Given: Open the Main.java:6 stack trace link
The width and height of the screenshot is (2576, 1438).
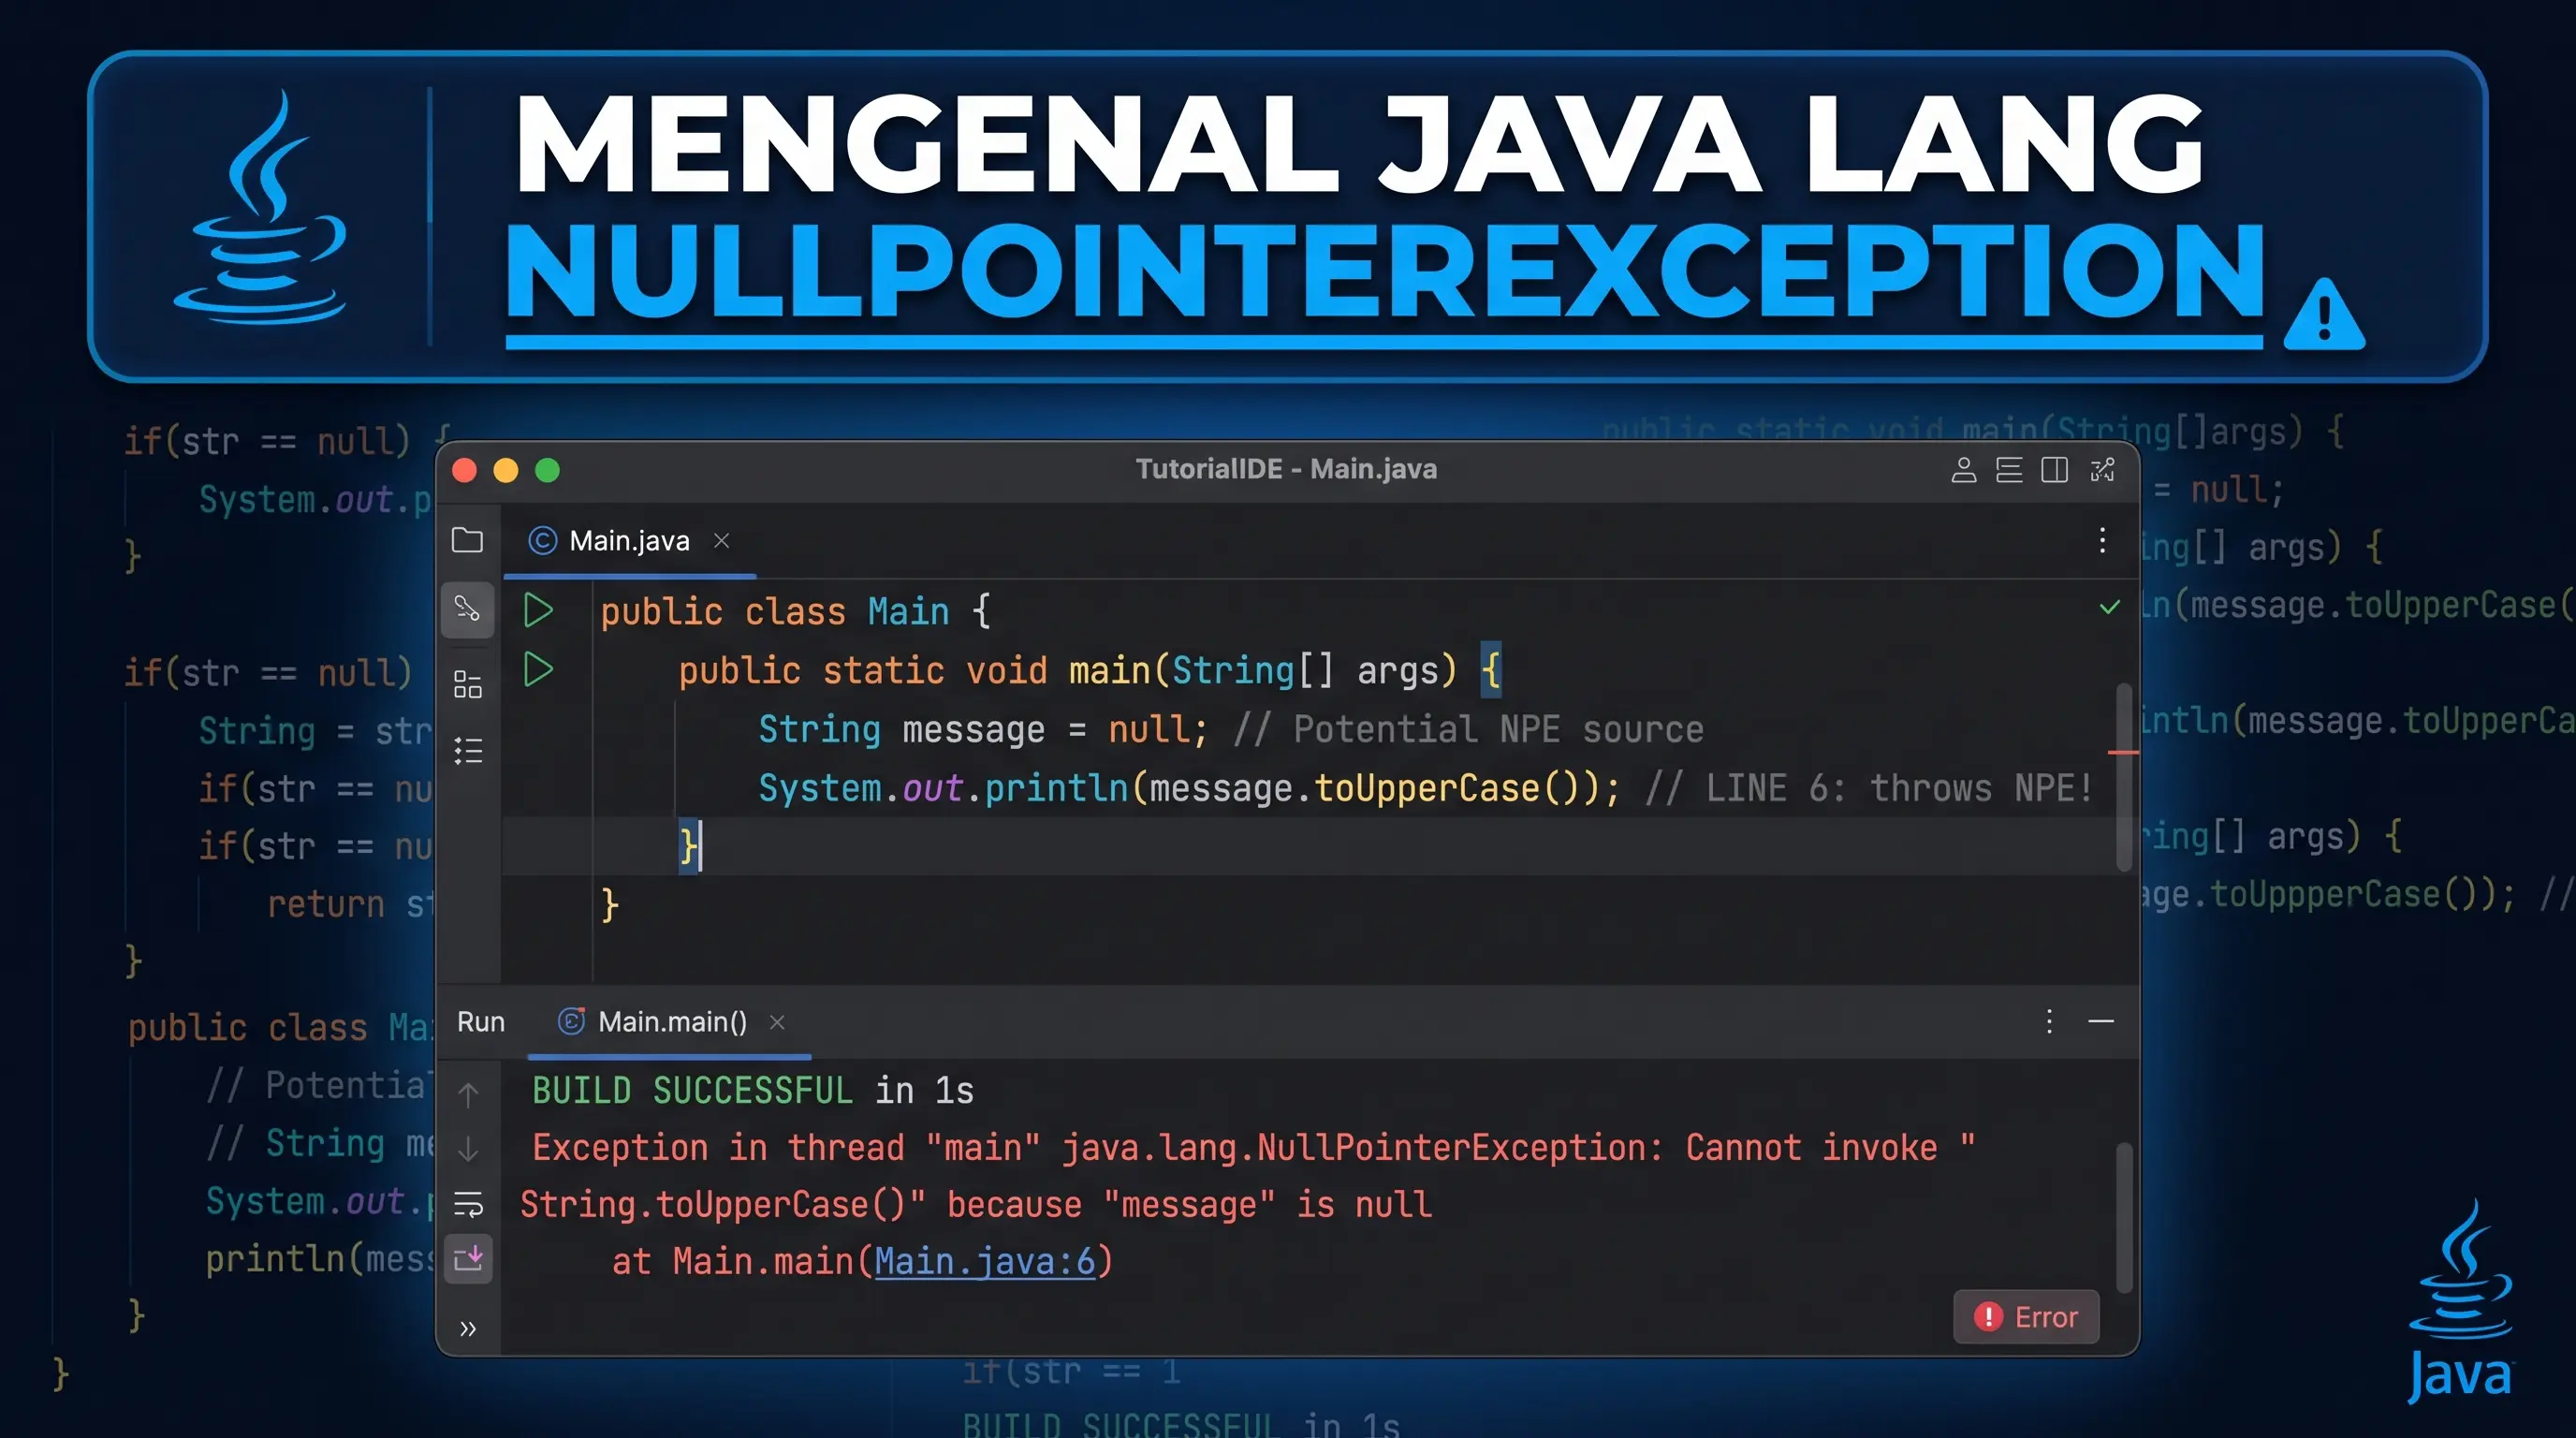Looking at the screenshot, I should pos(985,1261).
